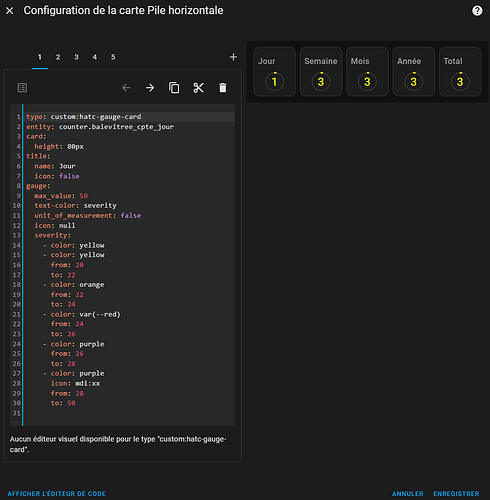
Task: Delete the card with trash icon
Action: pos(223,88)
